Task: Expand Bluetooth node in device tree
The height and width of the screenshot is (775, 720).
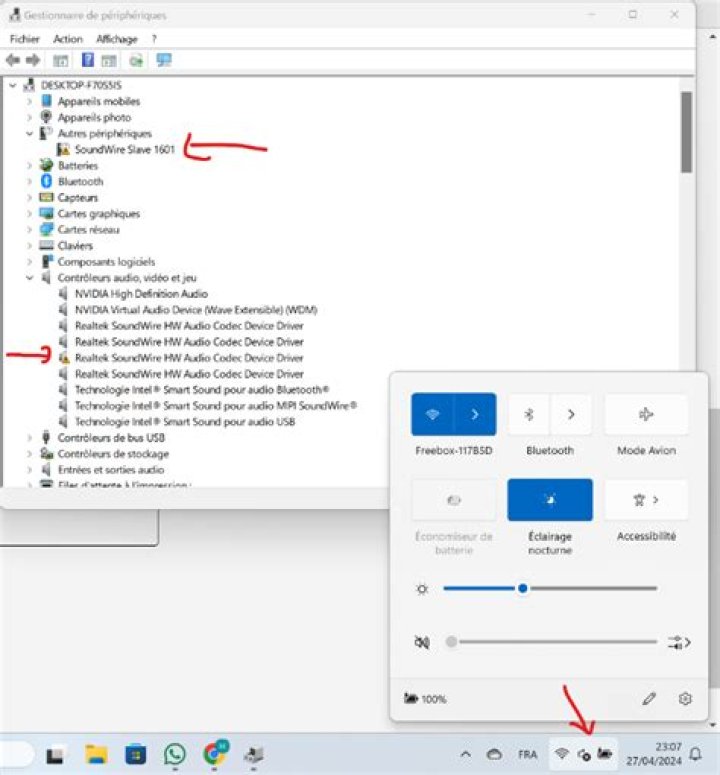Action: (x=30, y=181)
